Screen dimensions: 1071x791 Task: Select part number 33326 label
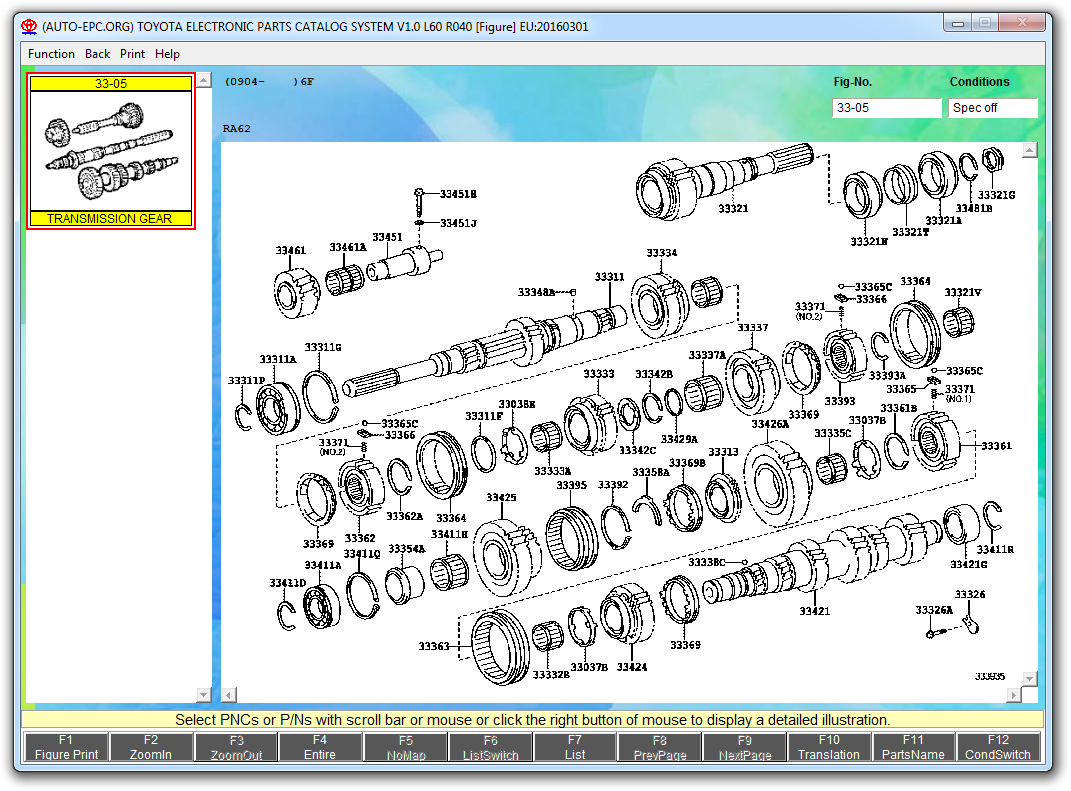pos(970,594)
